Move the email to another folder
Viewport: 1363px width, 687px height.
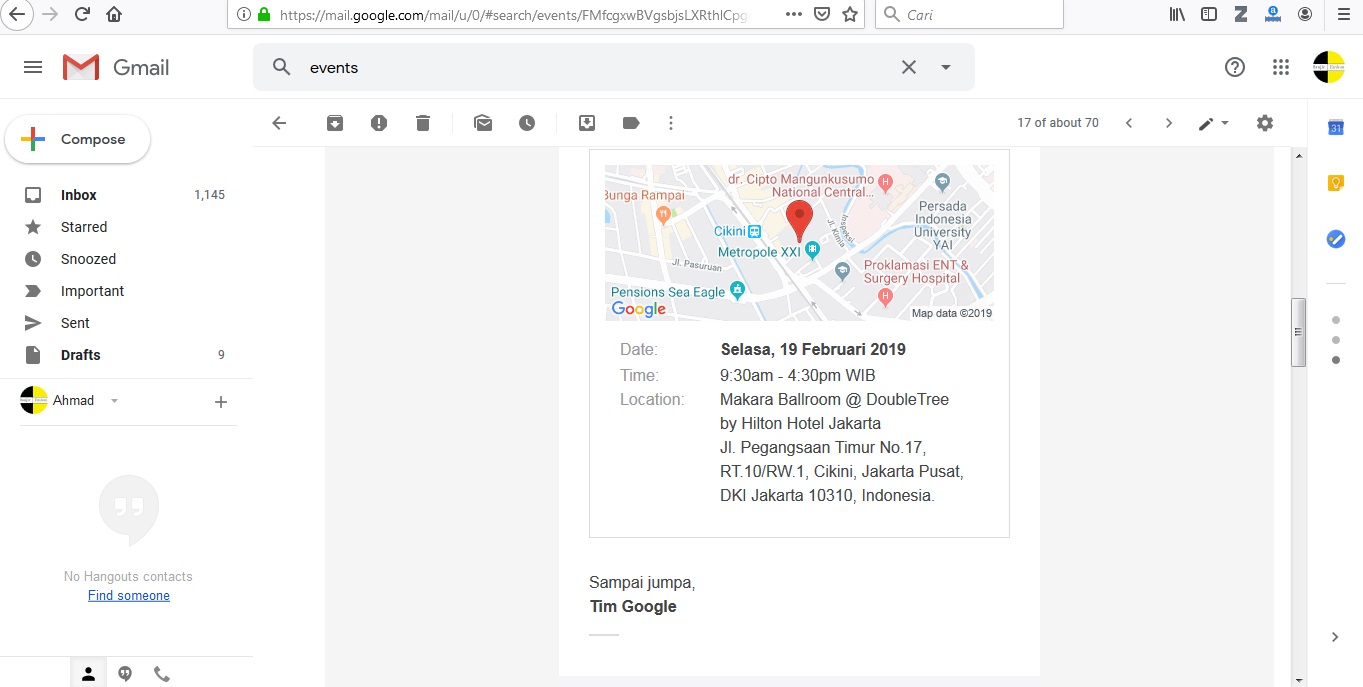(587, 122)
